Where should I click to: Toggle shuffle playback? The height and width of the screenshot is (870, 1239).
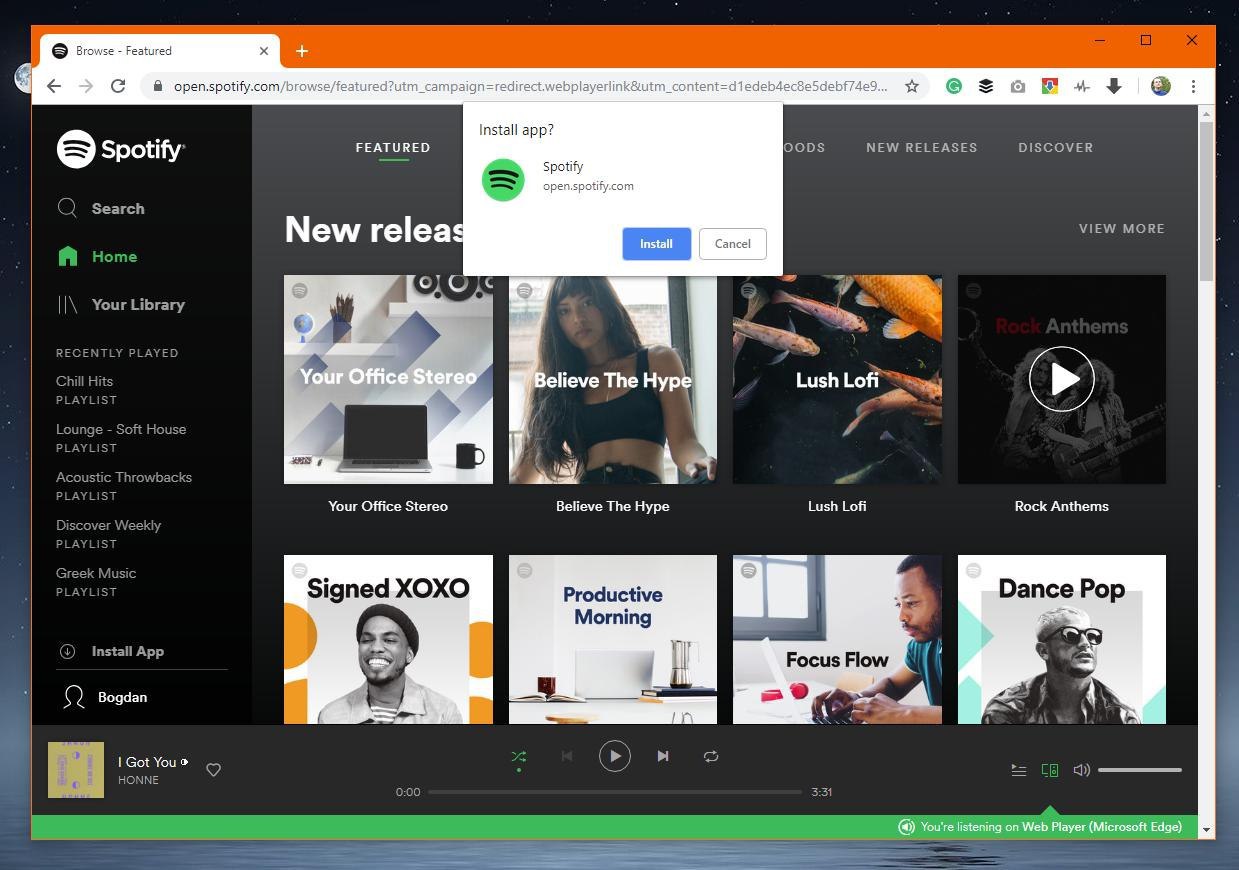point(518,757)
